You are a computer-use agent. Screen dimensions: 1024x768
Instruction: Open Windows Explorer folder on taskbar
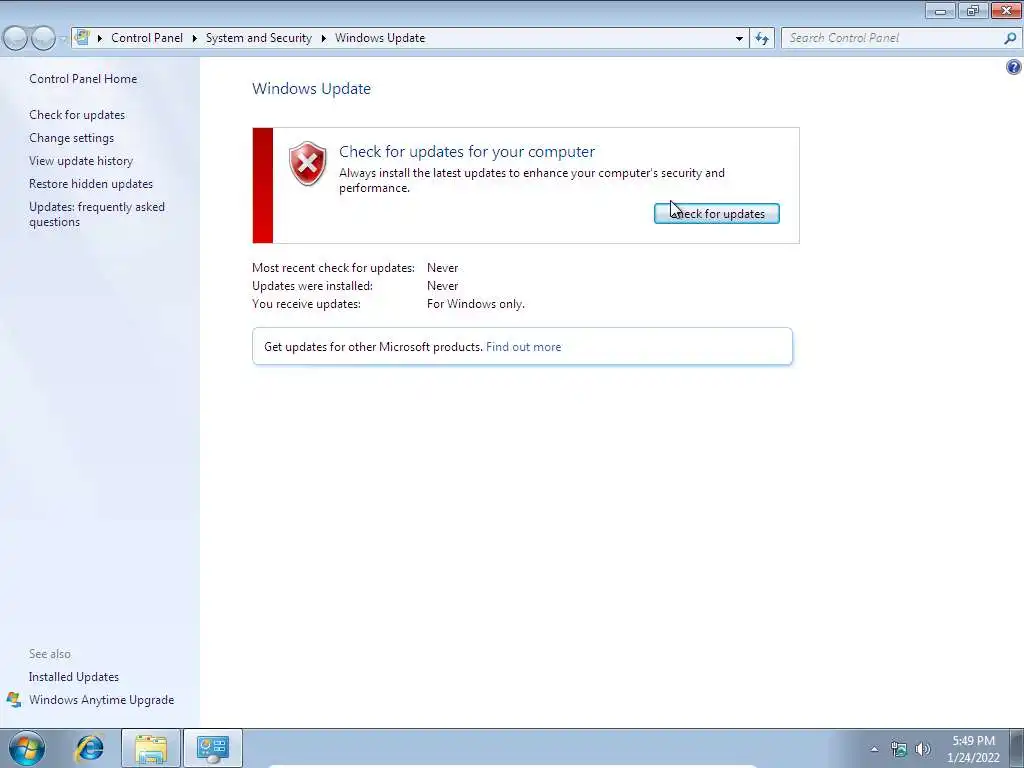[151, 748]
